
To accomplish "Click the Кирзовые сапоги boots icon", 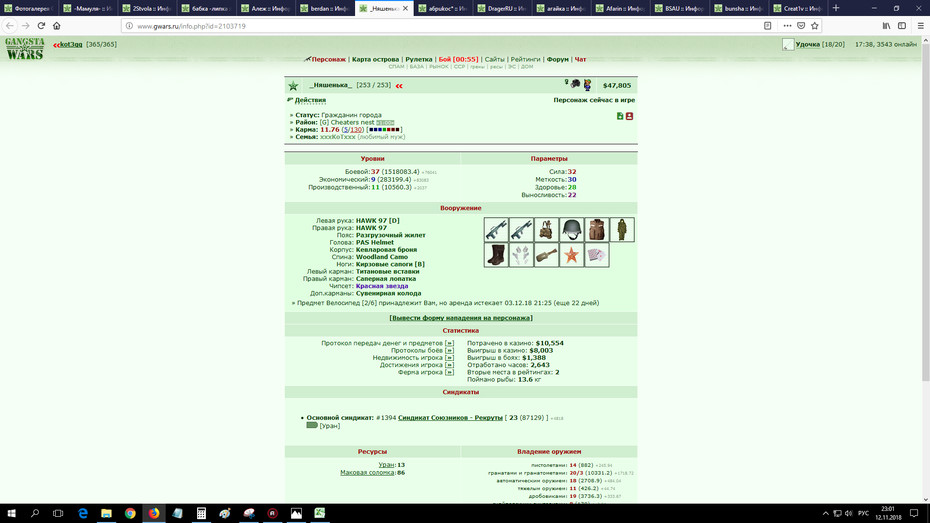I will 496,255.
